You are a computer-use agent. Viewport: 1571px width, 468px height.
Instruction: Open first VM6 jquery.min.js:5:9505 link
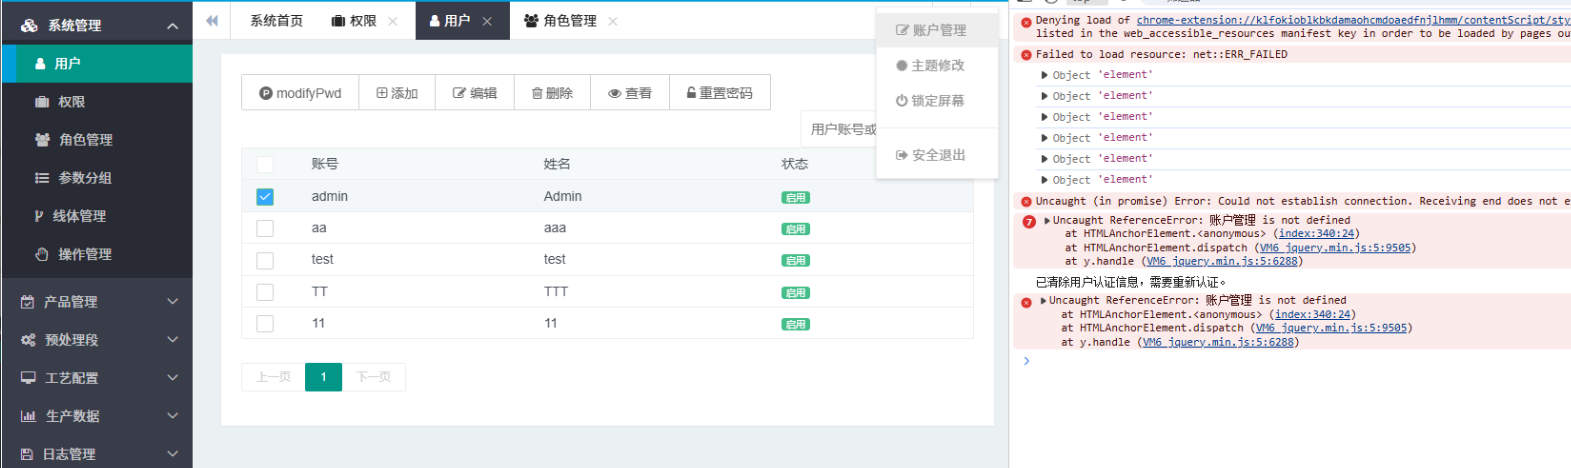click(x=1336, y=248)
